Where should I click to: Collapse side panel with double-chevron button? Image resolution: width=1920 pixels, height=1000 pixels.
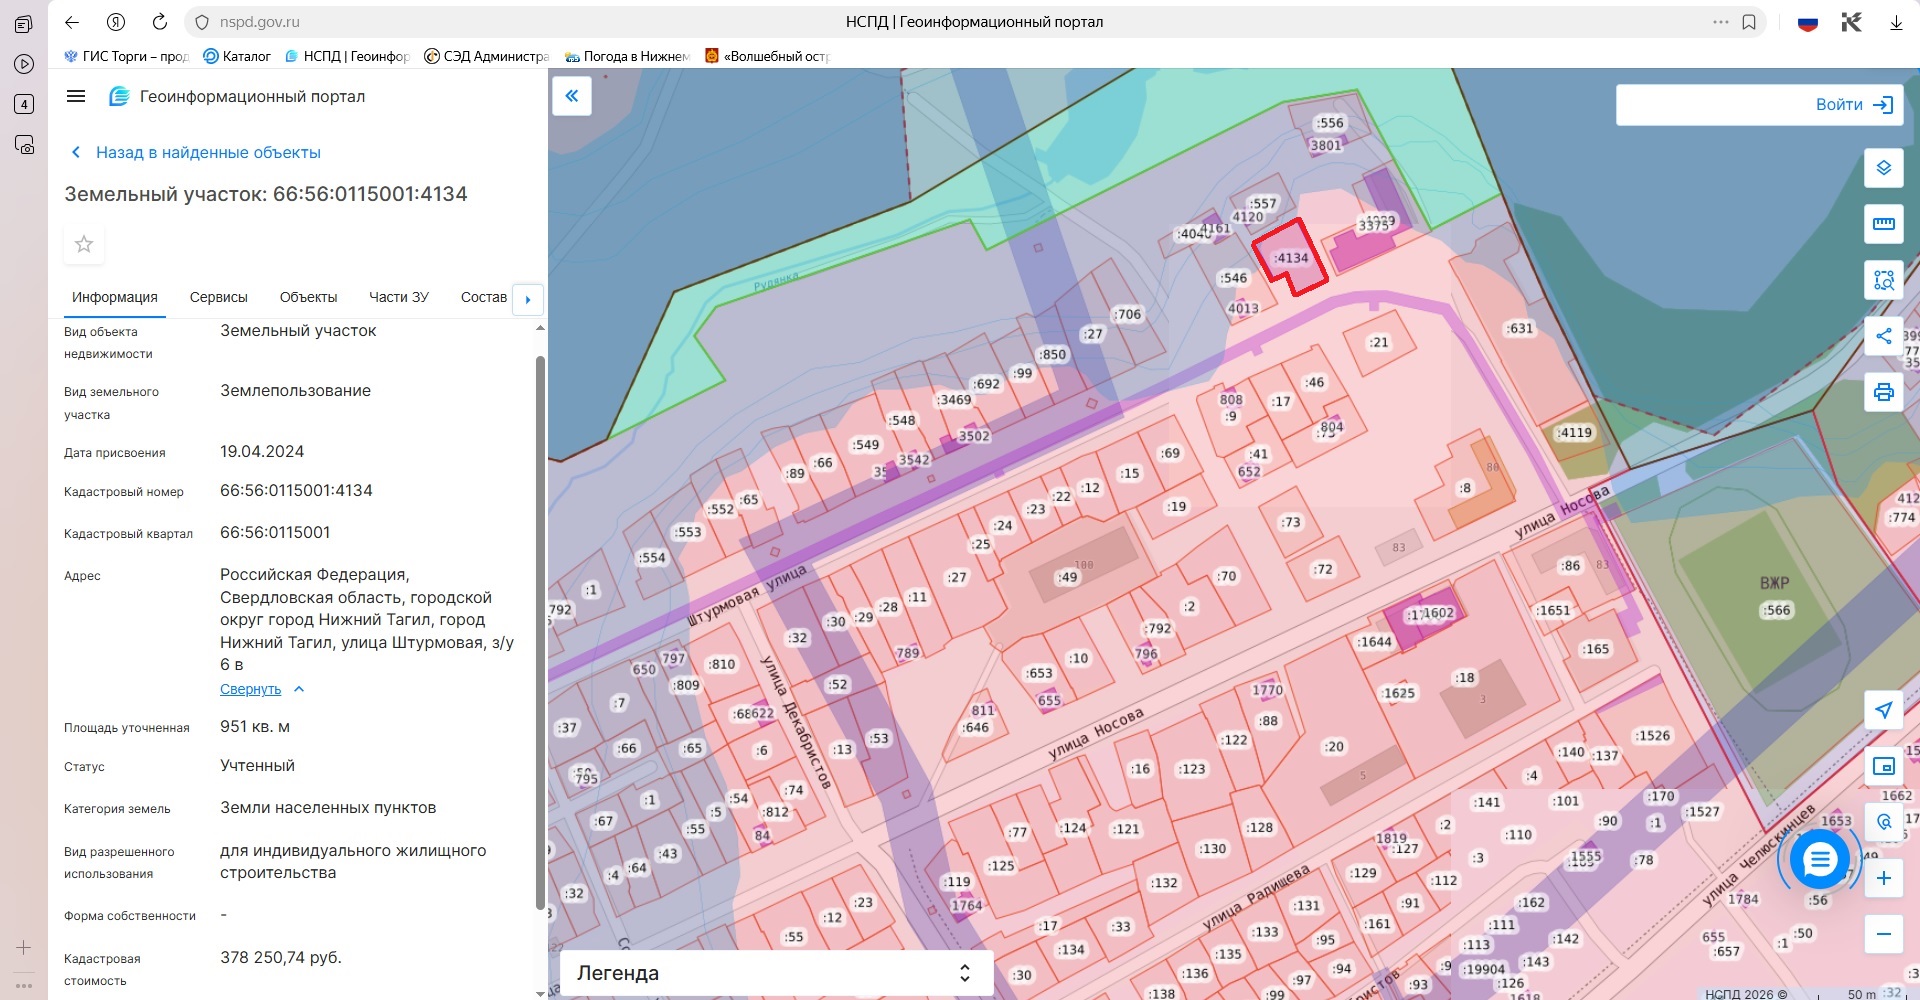[x=572, y=96]
